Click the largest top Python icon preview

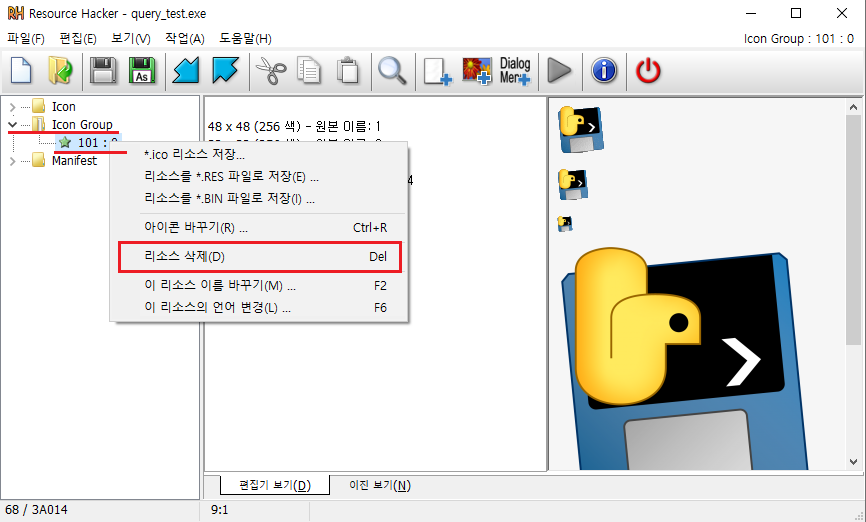click(x=580, y=129)
